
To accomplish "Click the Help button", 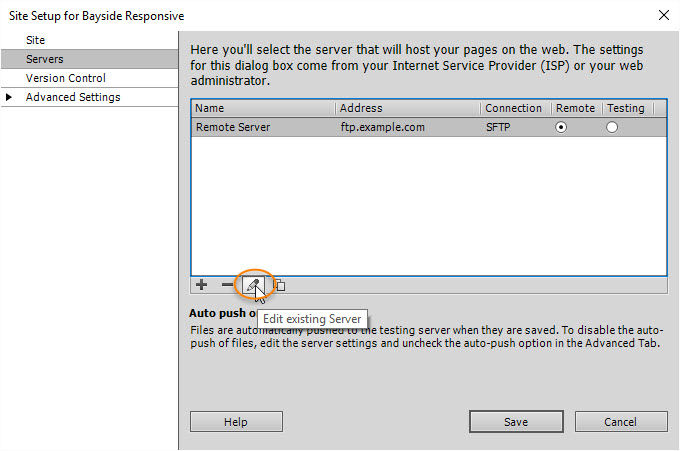I will point(236,422).
